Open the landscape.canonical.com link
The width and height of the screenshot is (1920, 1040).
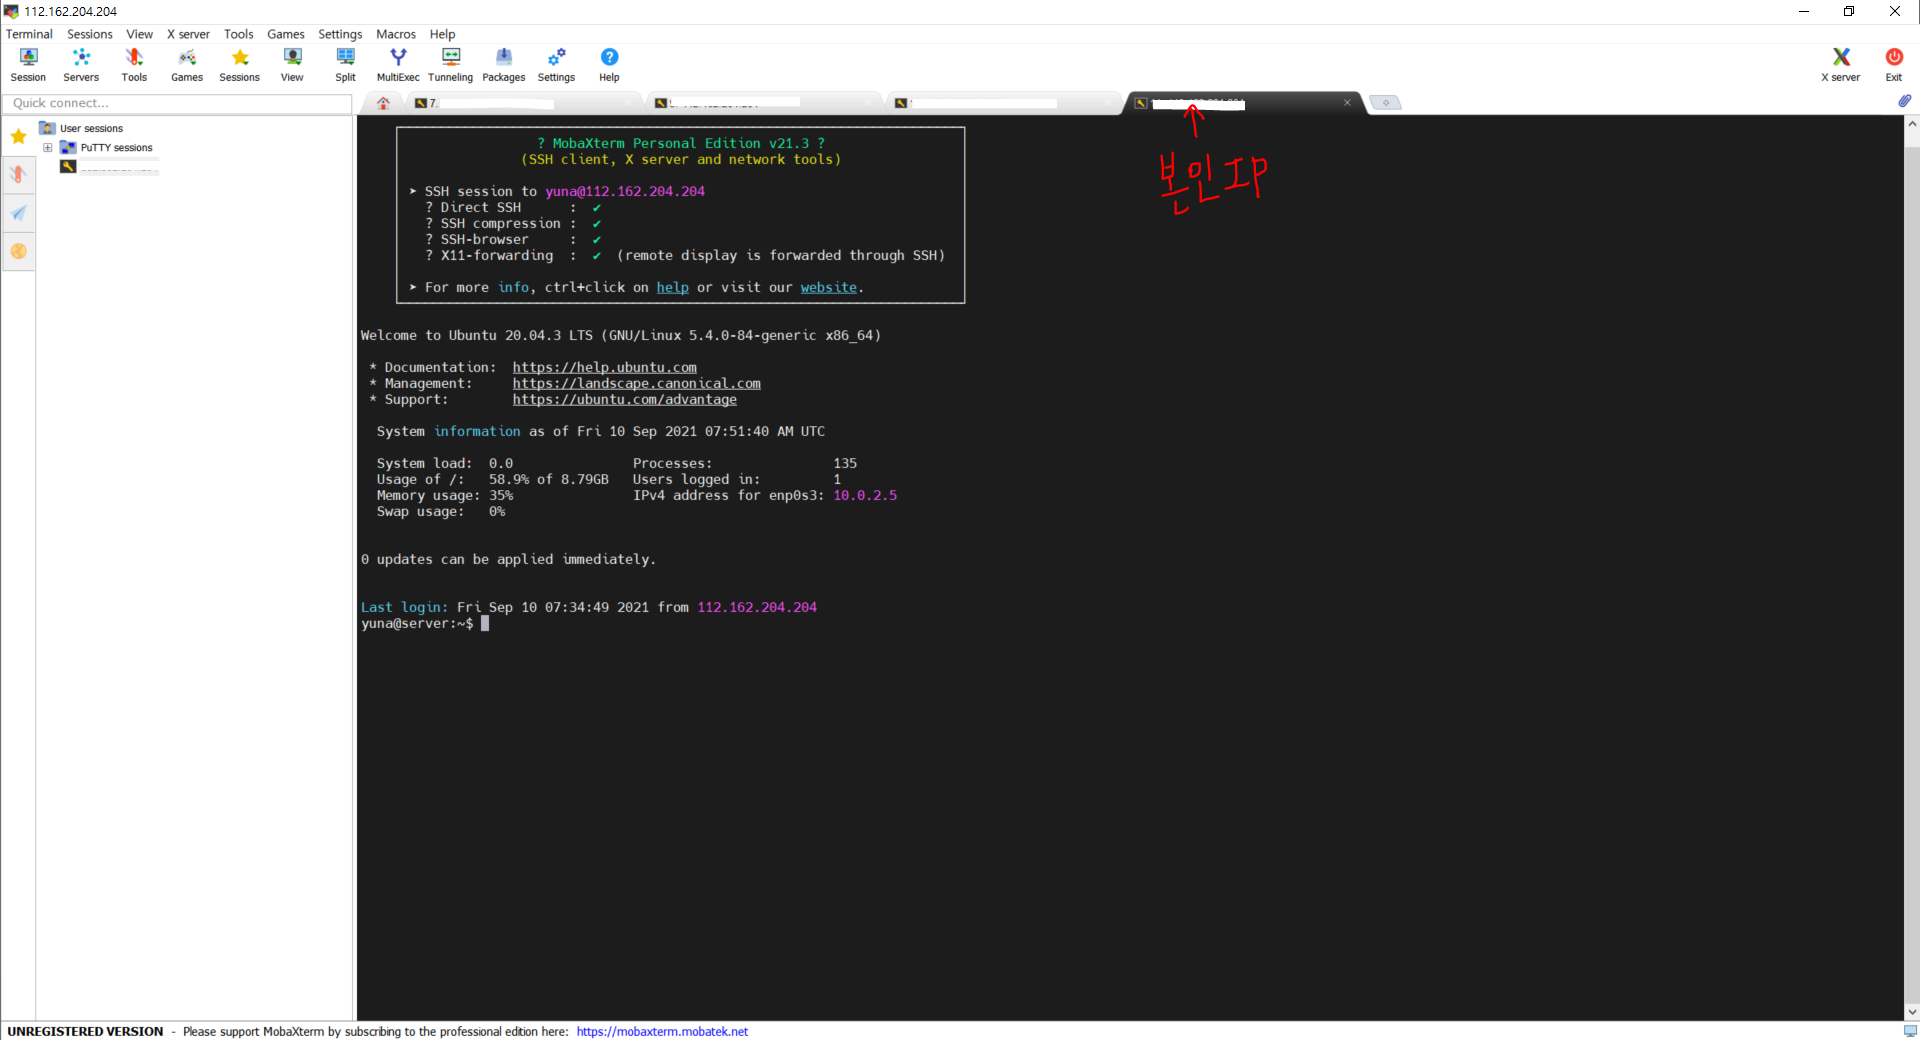[636, 383]
